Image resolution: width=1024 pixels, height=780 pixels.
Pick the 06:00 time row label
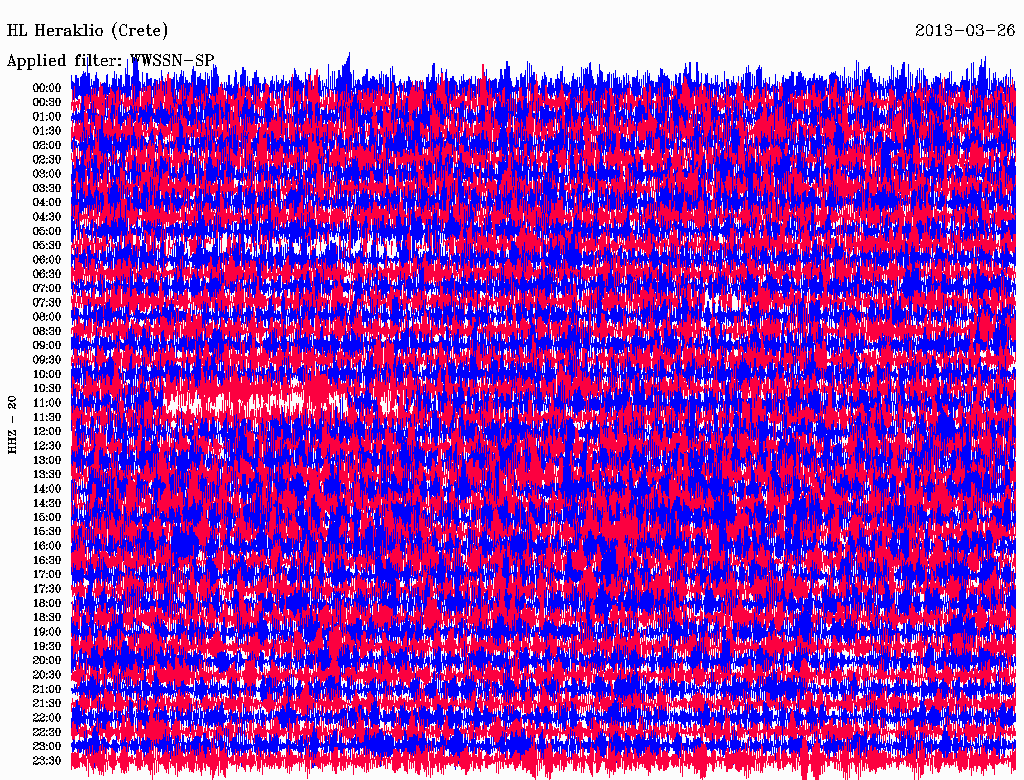click(47, 260)
